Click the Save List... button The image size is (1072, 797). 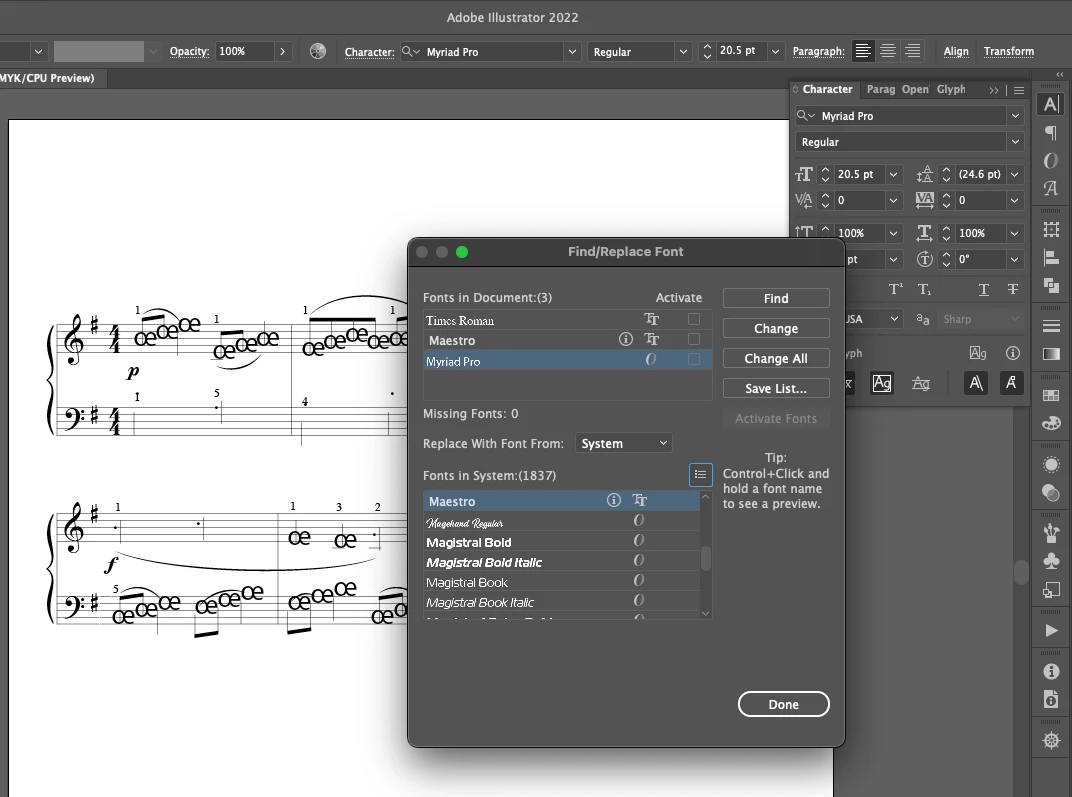pyautogui.click(x=776, y=388)
